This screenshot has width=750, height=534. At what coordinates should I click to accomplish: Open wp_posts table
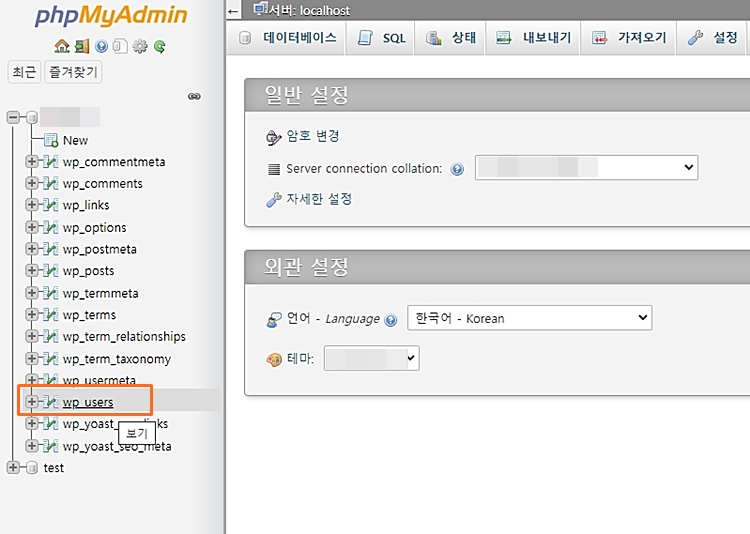point(88,271)
